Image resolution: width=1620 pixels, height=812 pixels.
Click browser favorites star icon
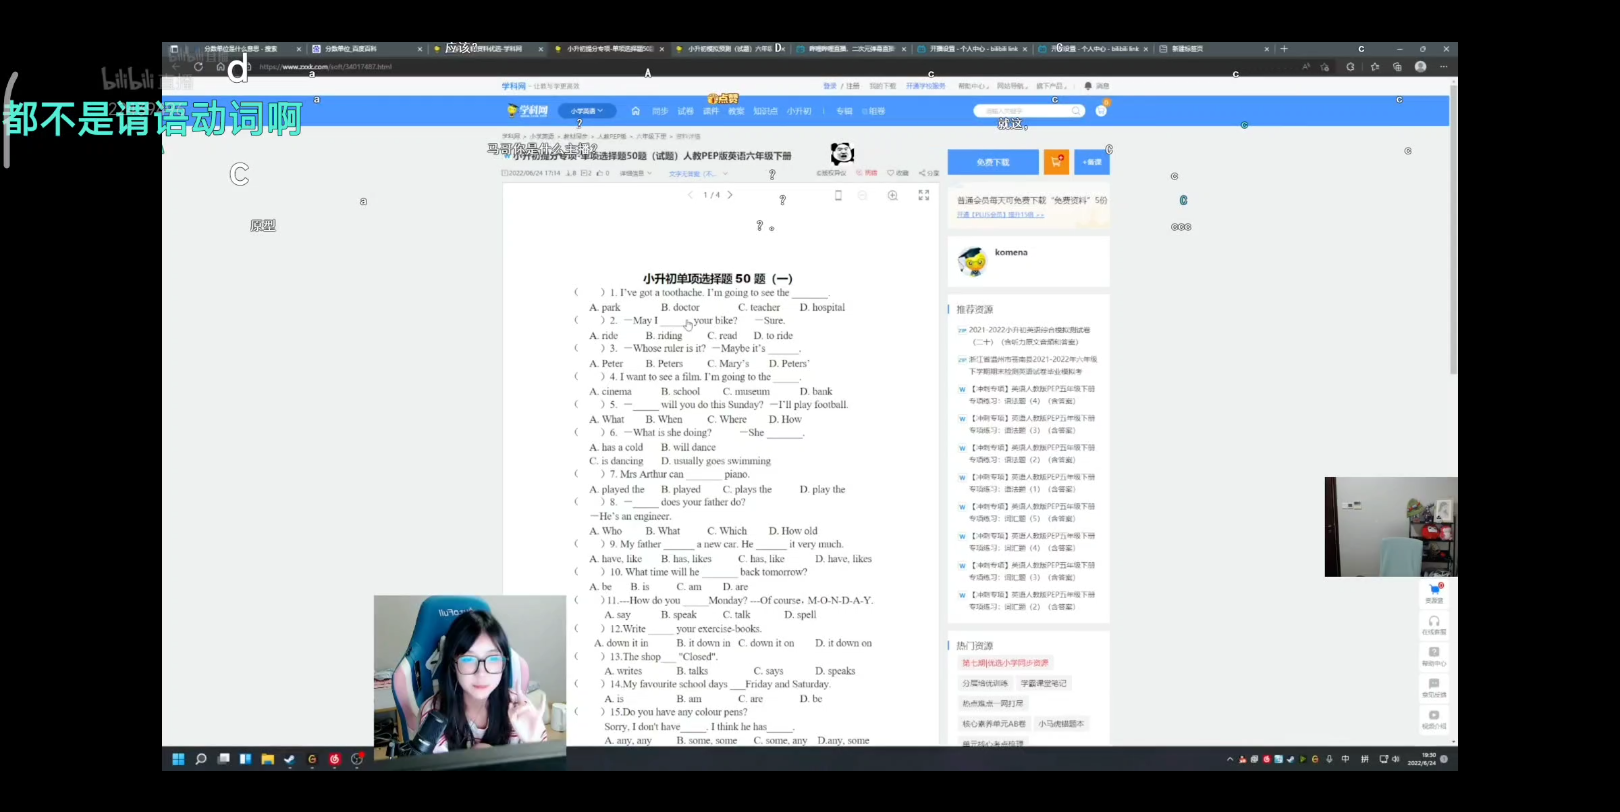(1374, 67)
